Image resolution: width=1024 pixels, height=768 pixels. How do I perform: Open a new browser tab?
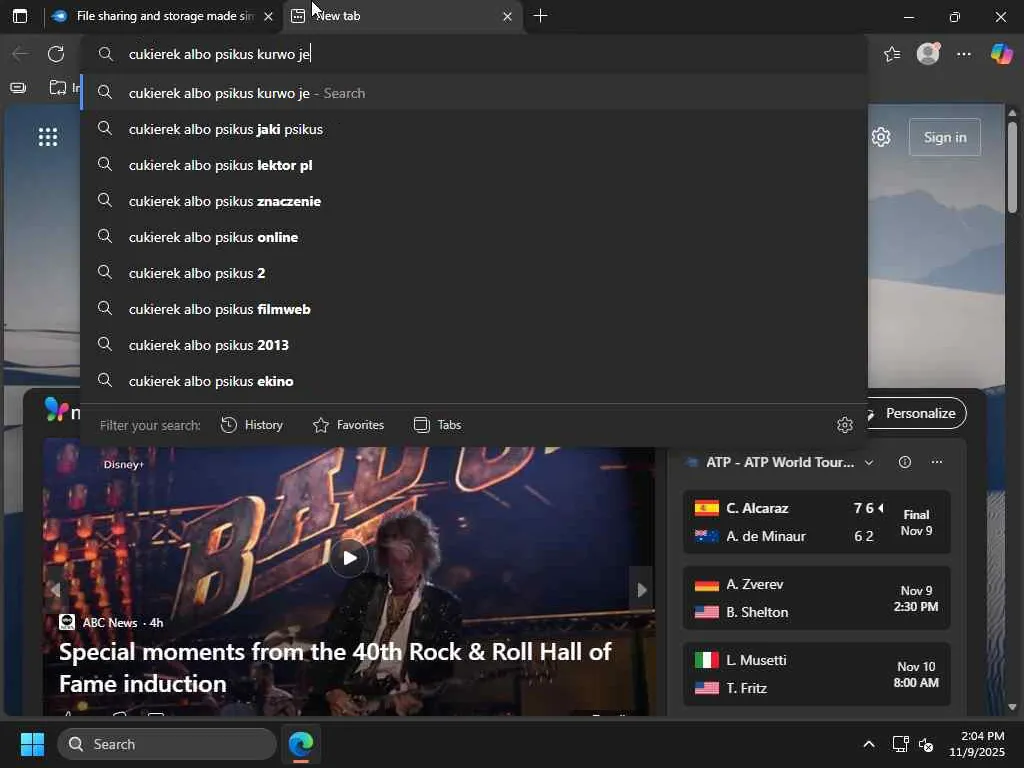[540, 16]
